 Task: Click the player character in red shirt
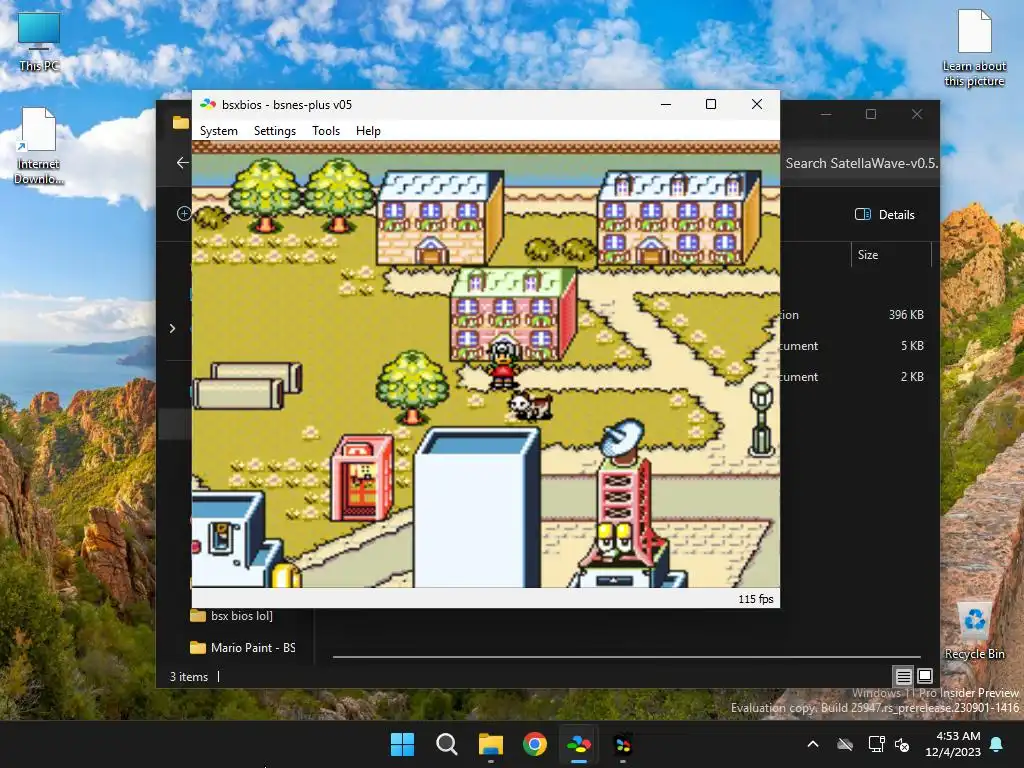[504, 364]
